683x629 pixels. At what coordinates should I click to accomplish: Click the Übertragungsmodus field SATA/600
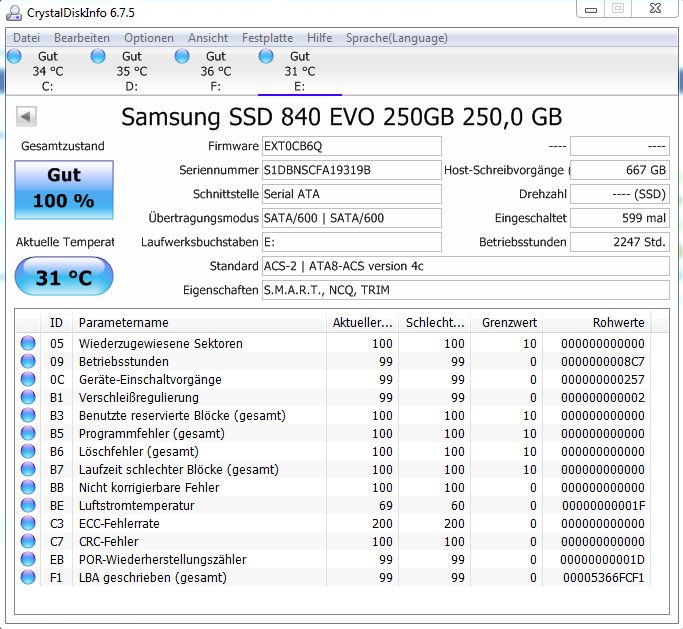(x=352, y=218)
